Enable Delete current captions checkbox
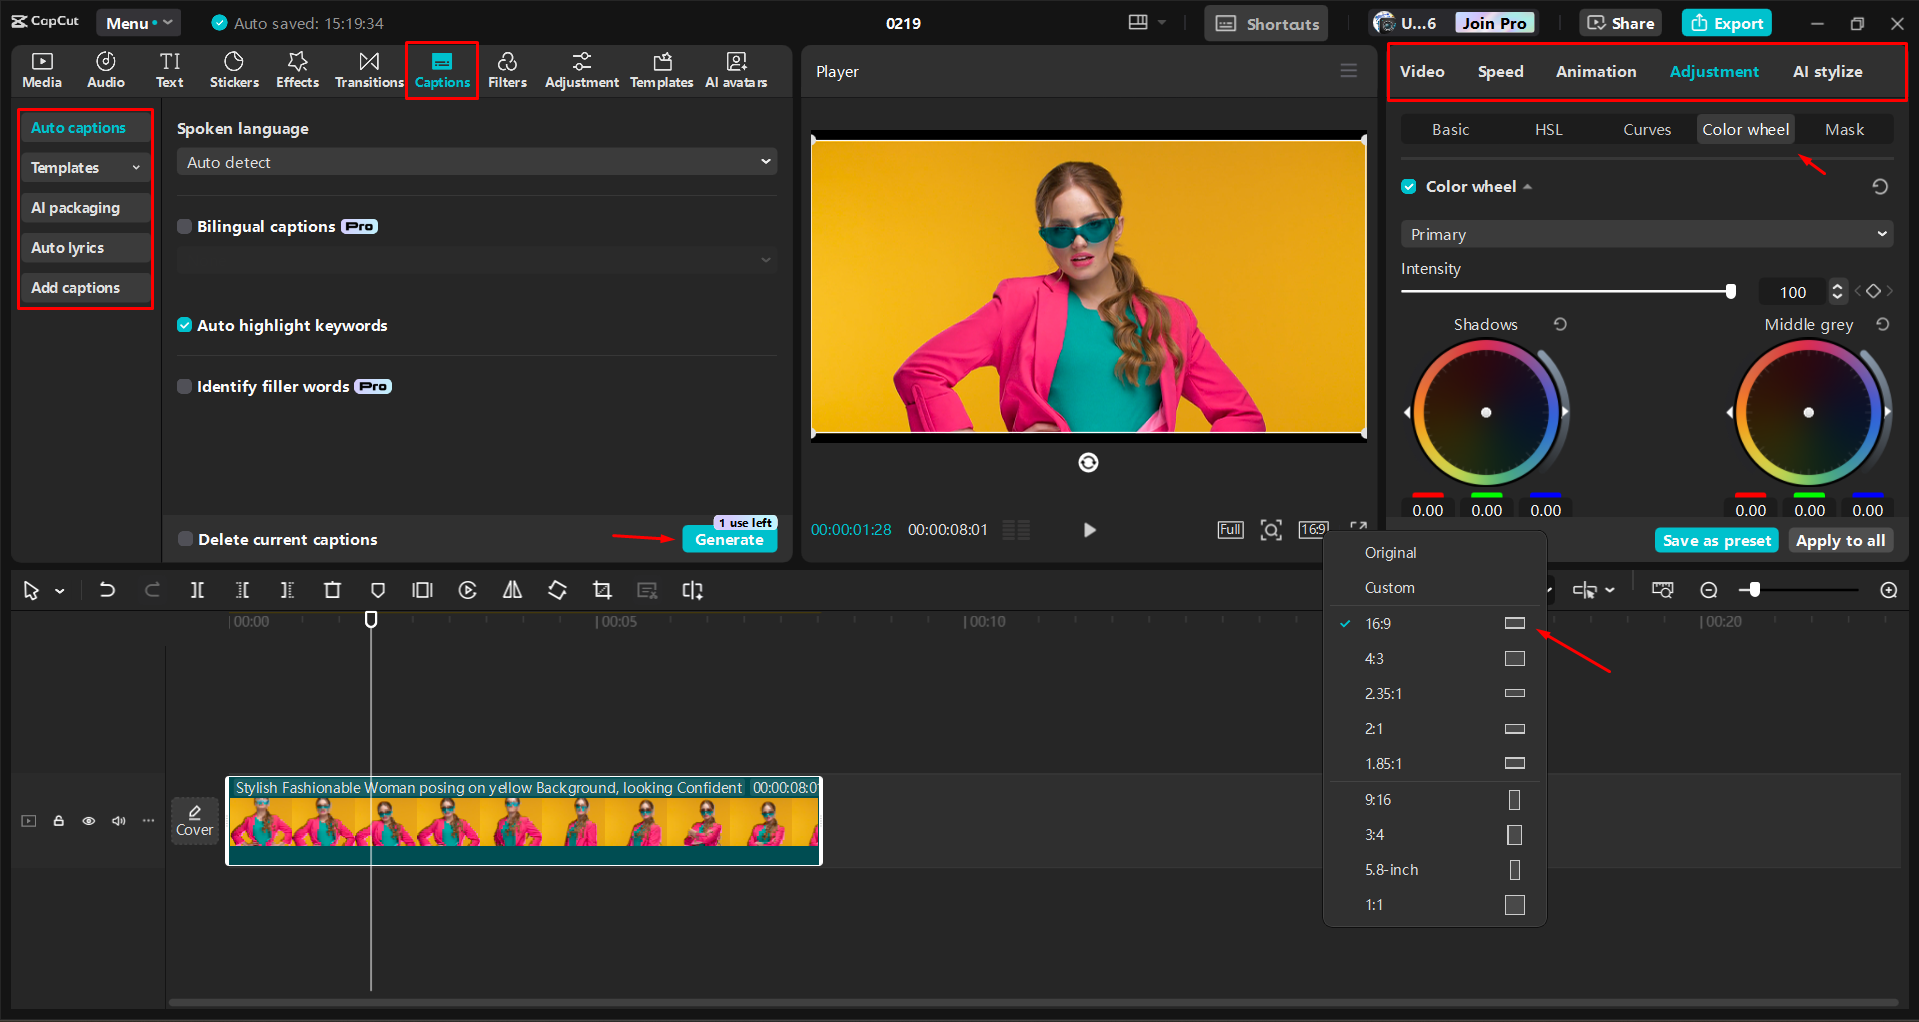Screen dimensions: 1919x1022 pyautogui.click(x=185, y=539)
